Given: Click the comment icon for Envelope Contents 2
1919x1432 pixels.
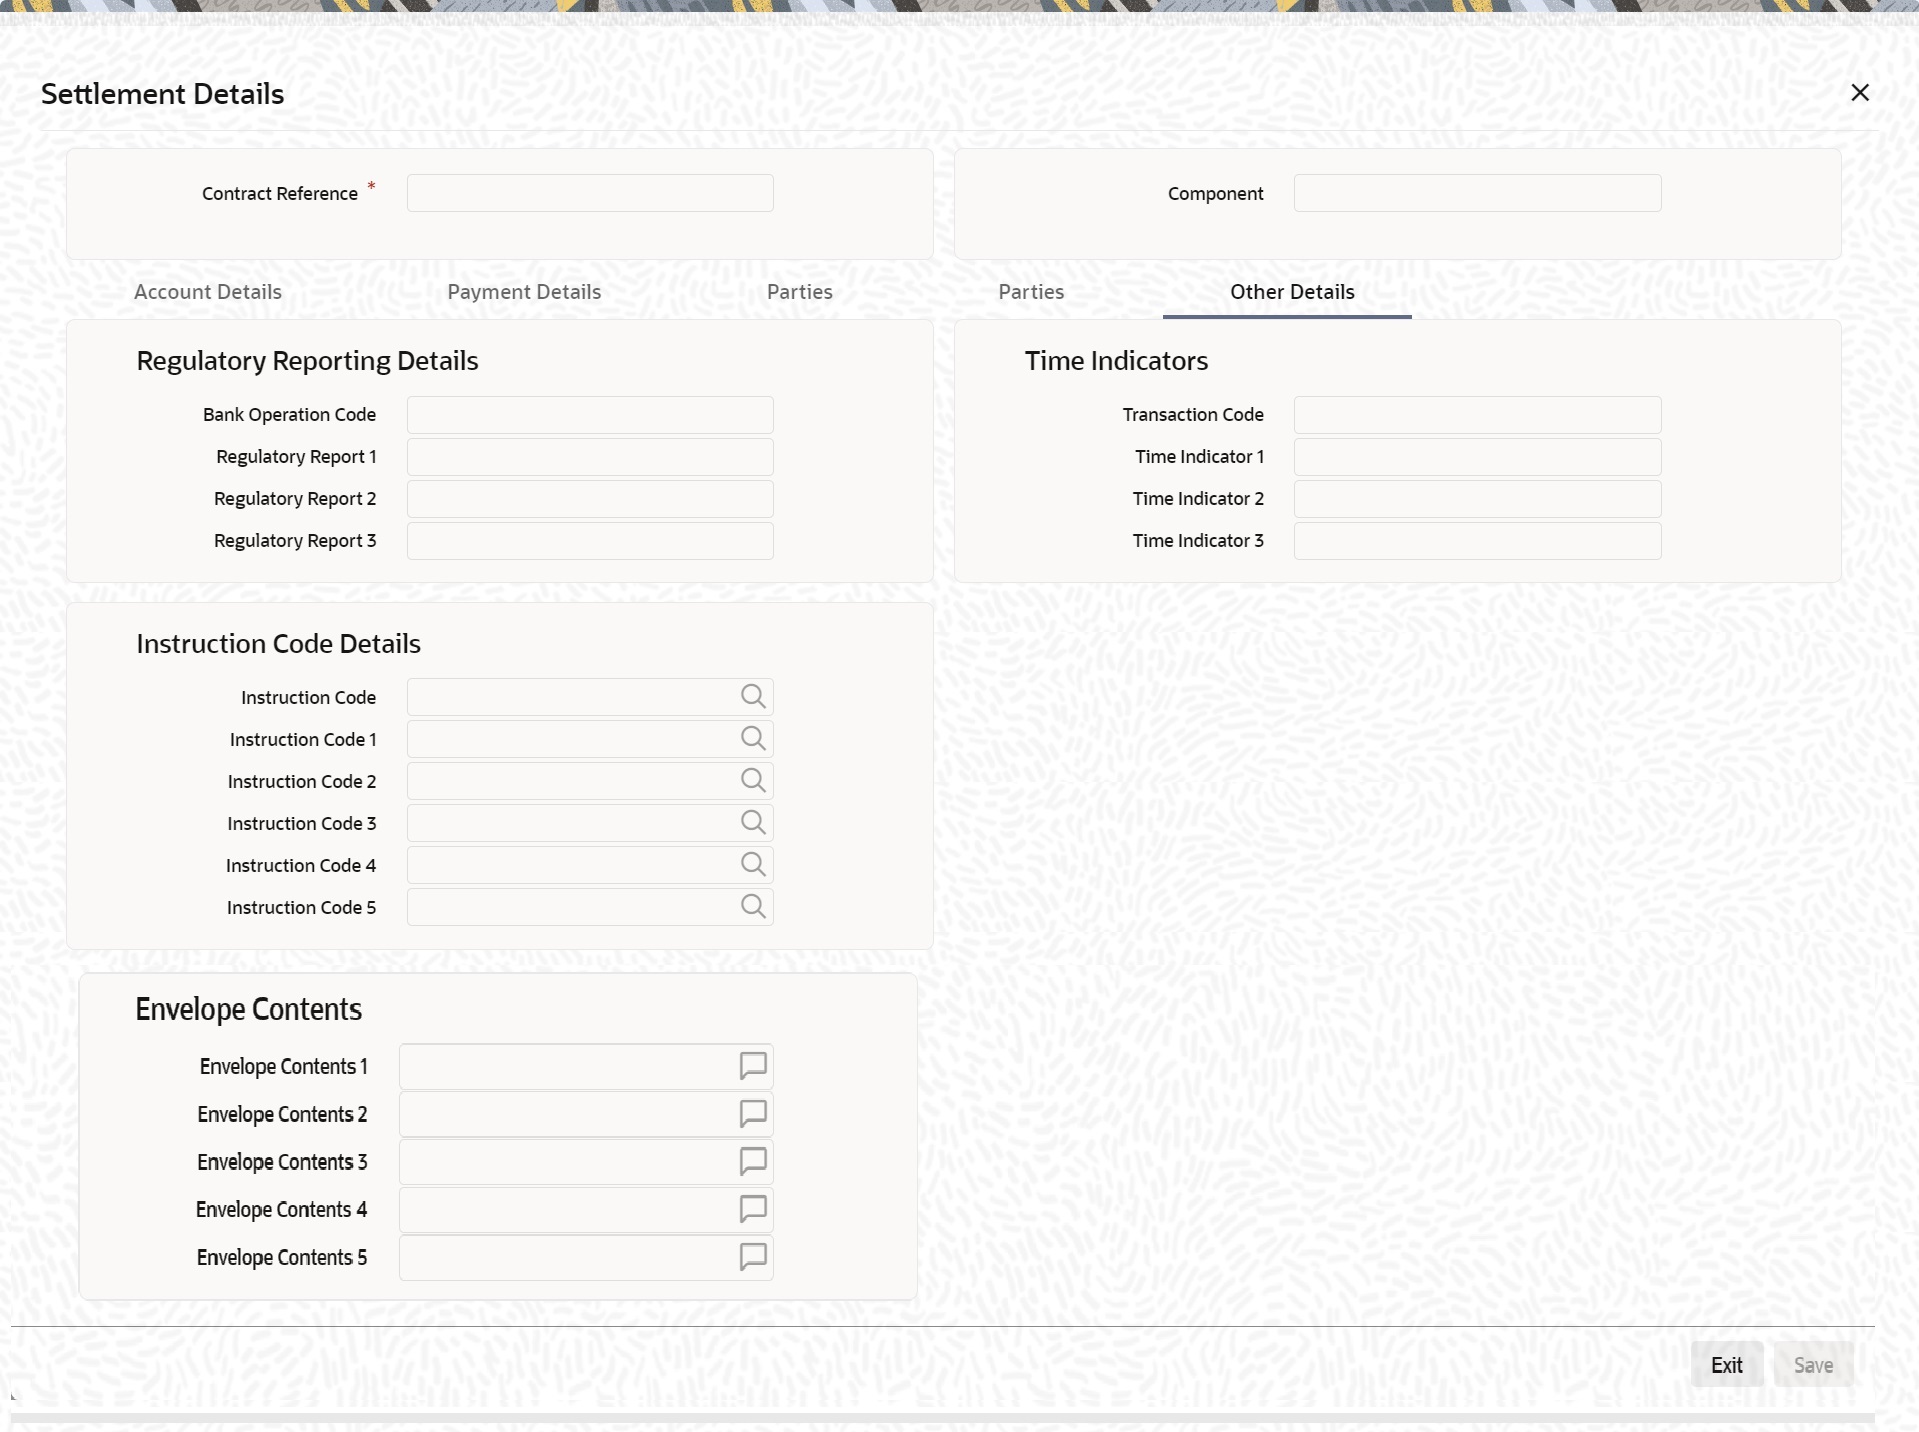Looking at the screenshot, I should (753, 1114).
